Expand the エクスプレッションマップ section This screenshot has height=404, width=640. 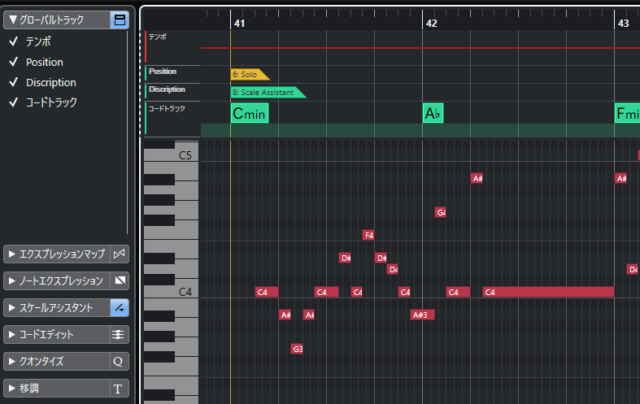(11, 254)
